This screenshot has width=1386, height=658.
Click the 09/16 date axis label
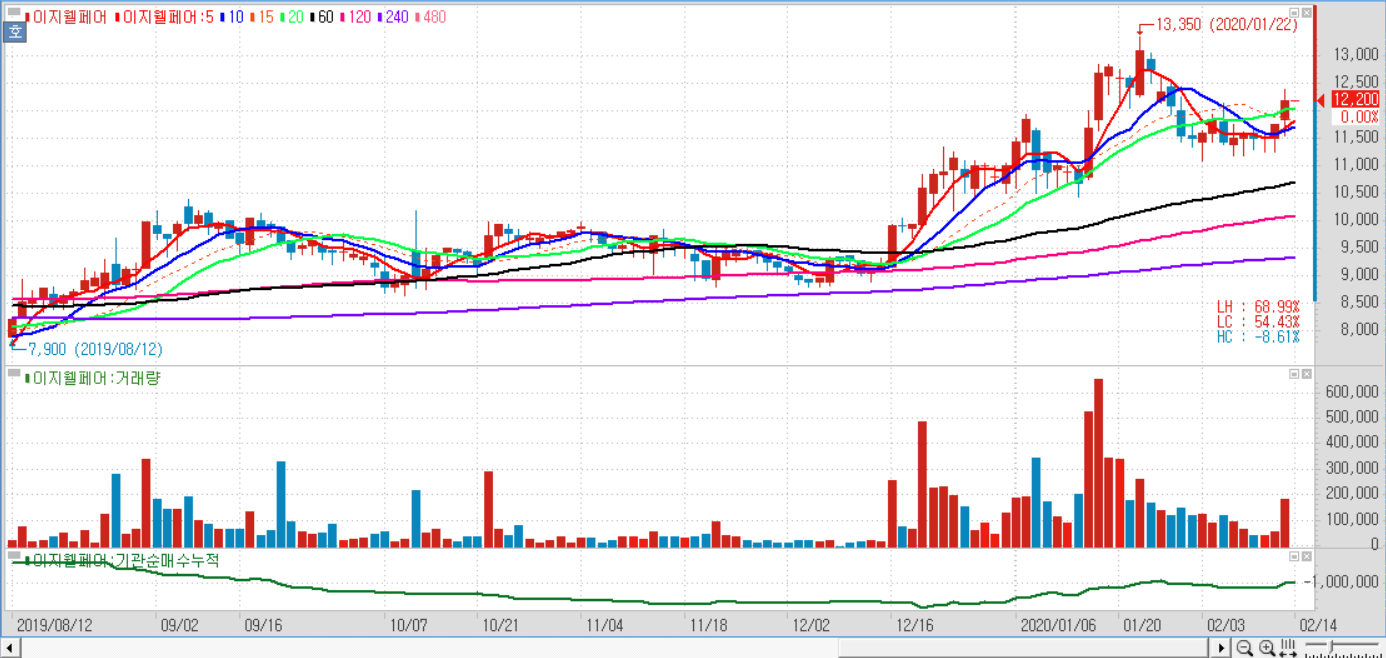263,625
